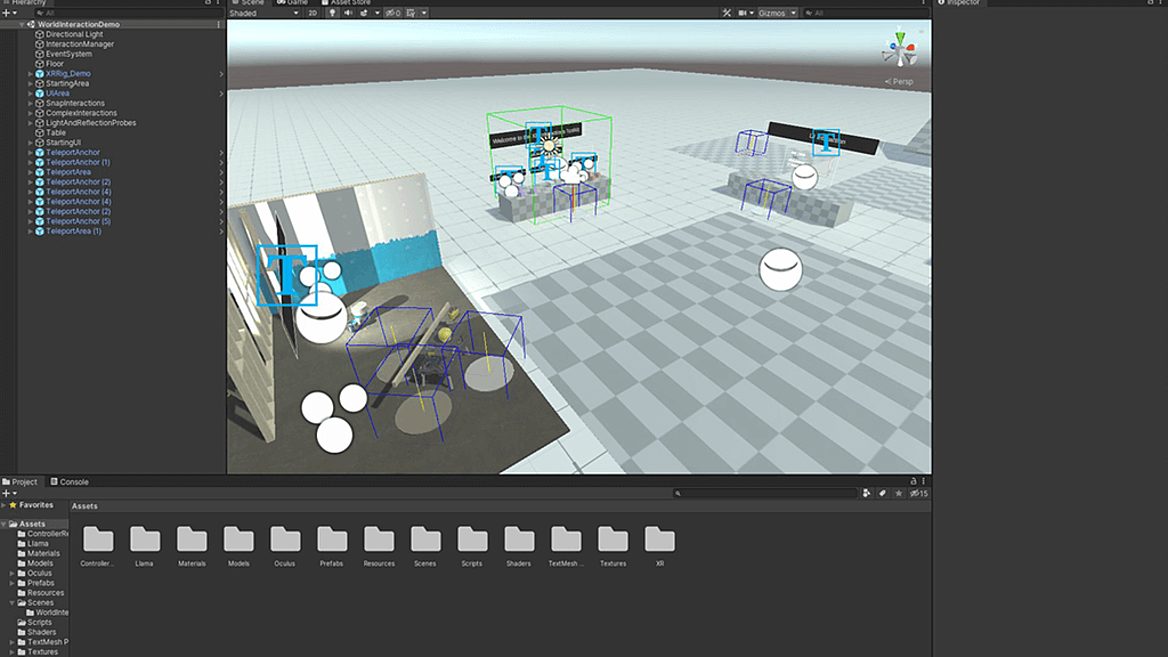The width and height of the screenshot is (1168, 657).
Task: Click the Hierarchy plus create button
Action: pyautogui.click(x=6, y=13)
